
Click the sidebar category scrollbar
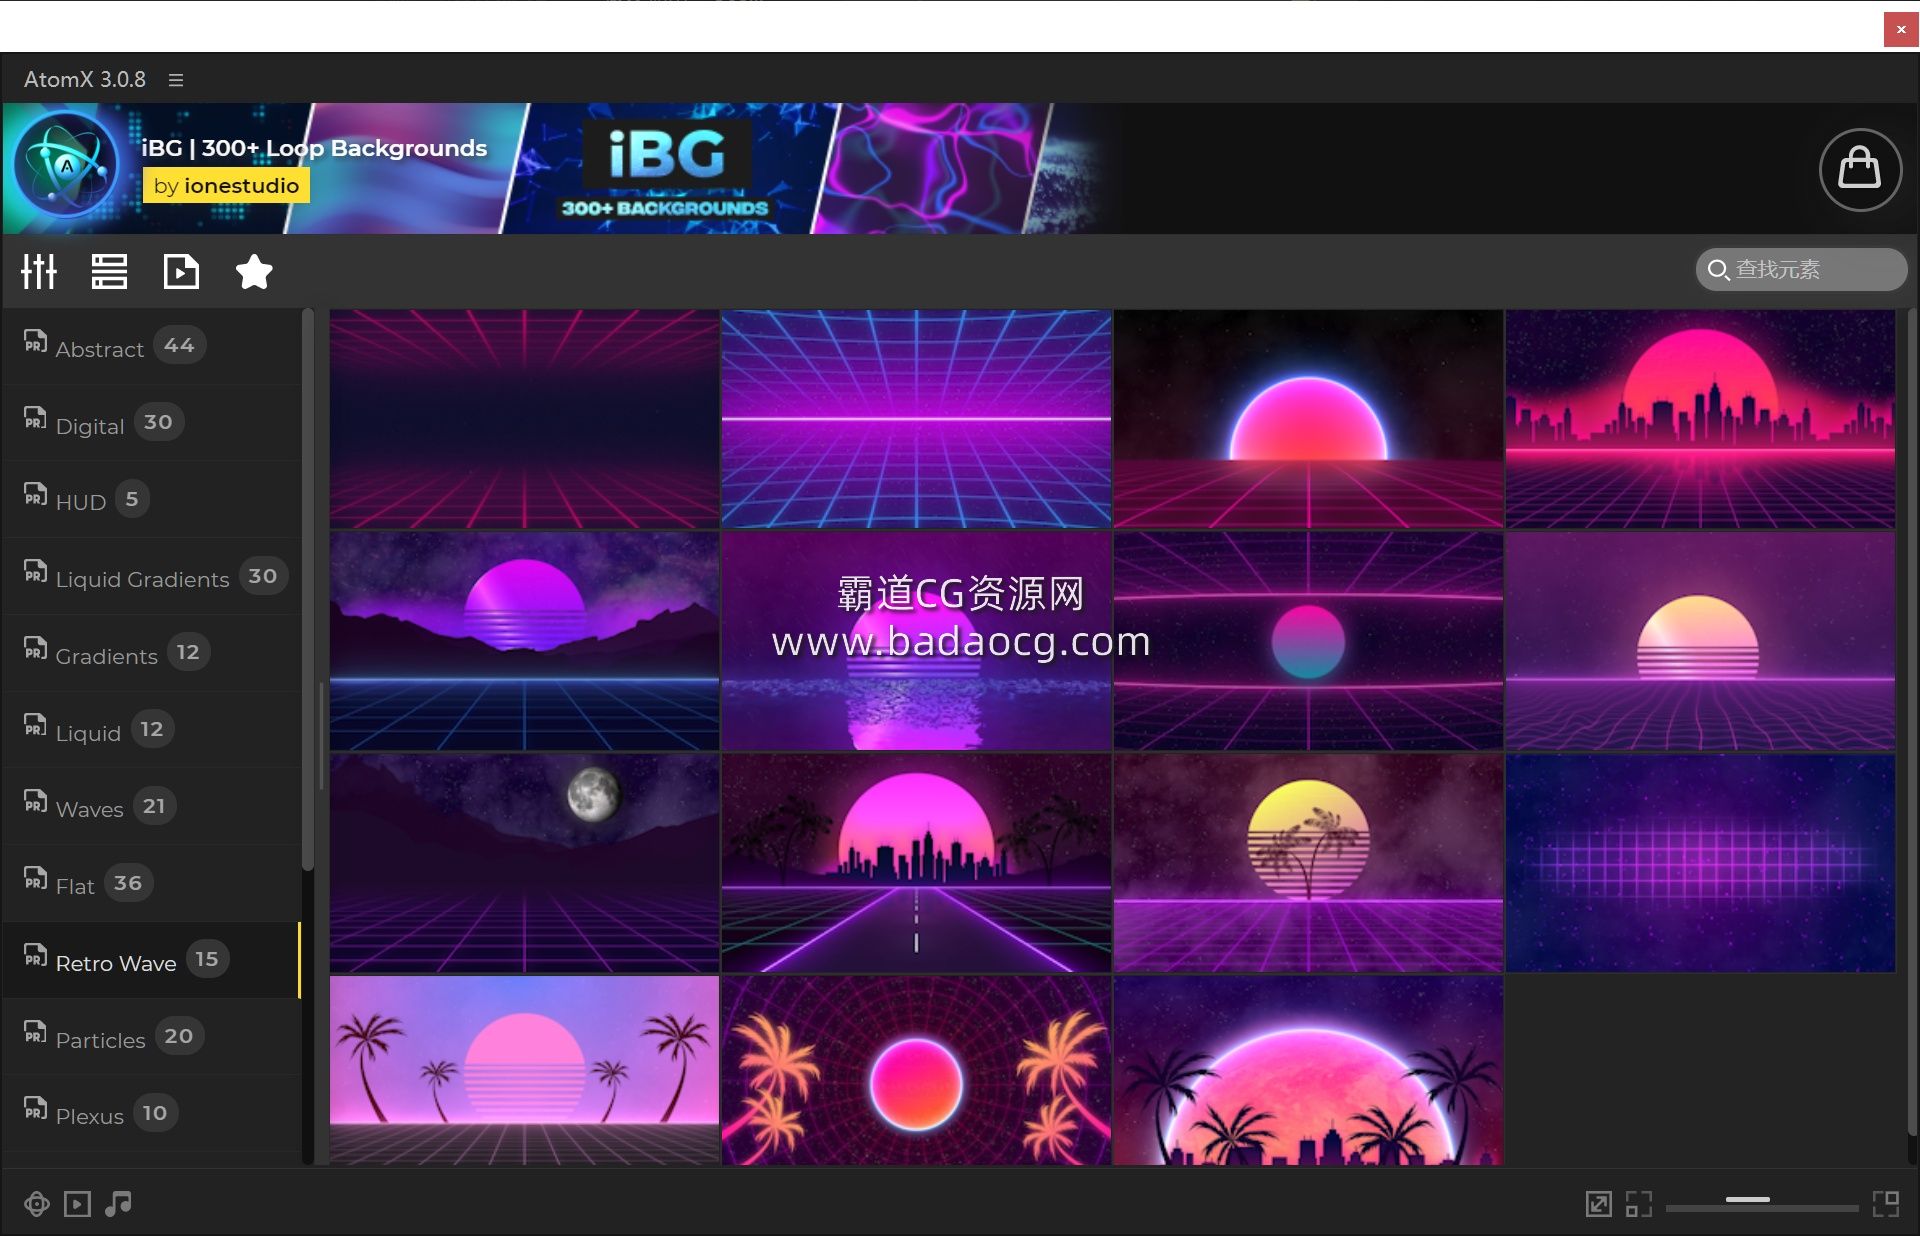click(308, 590)
